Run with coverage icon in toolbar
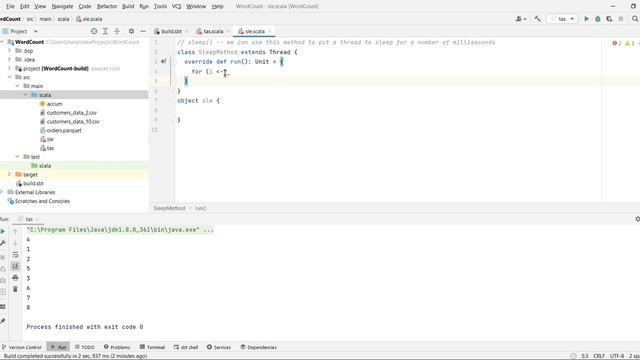The height and width of the screenshot is (360, 640). 609,19
